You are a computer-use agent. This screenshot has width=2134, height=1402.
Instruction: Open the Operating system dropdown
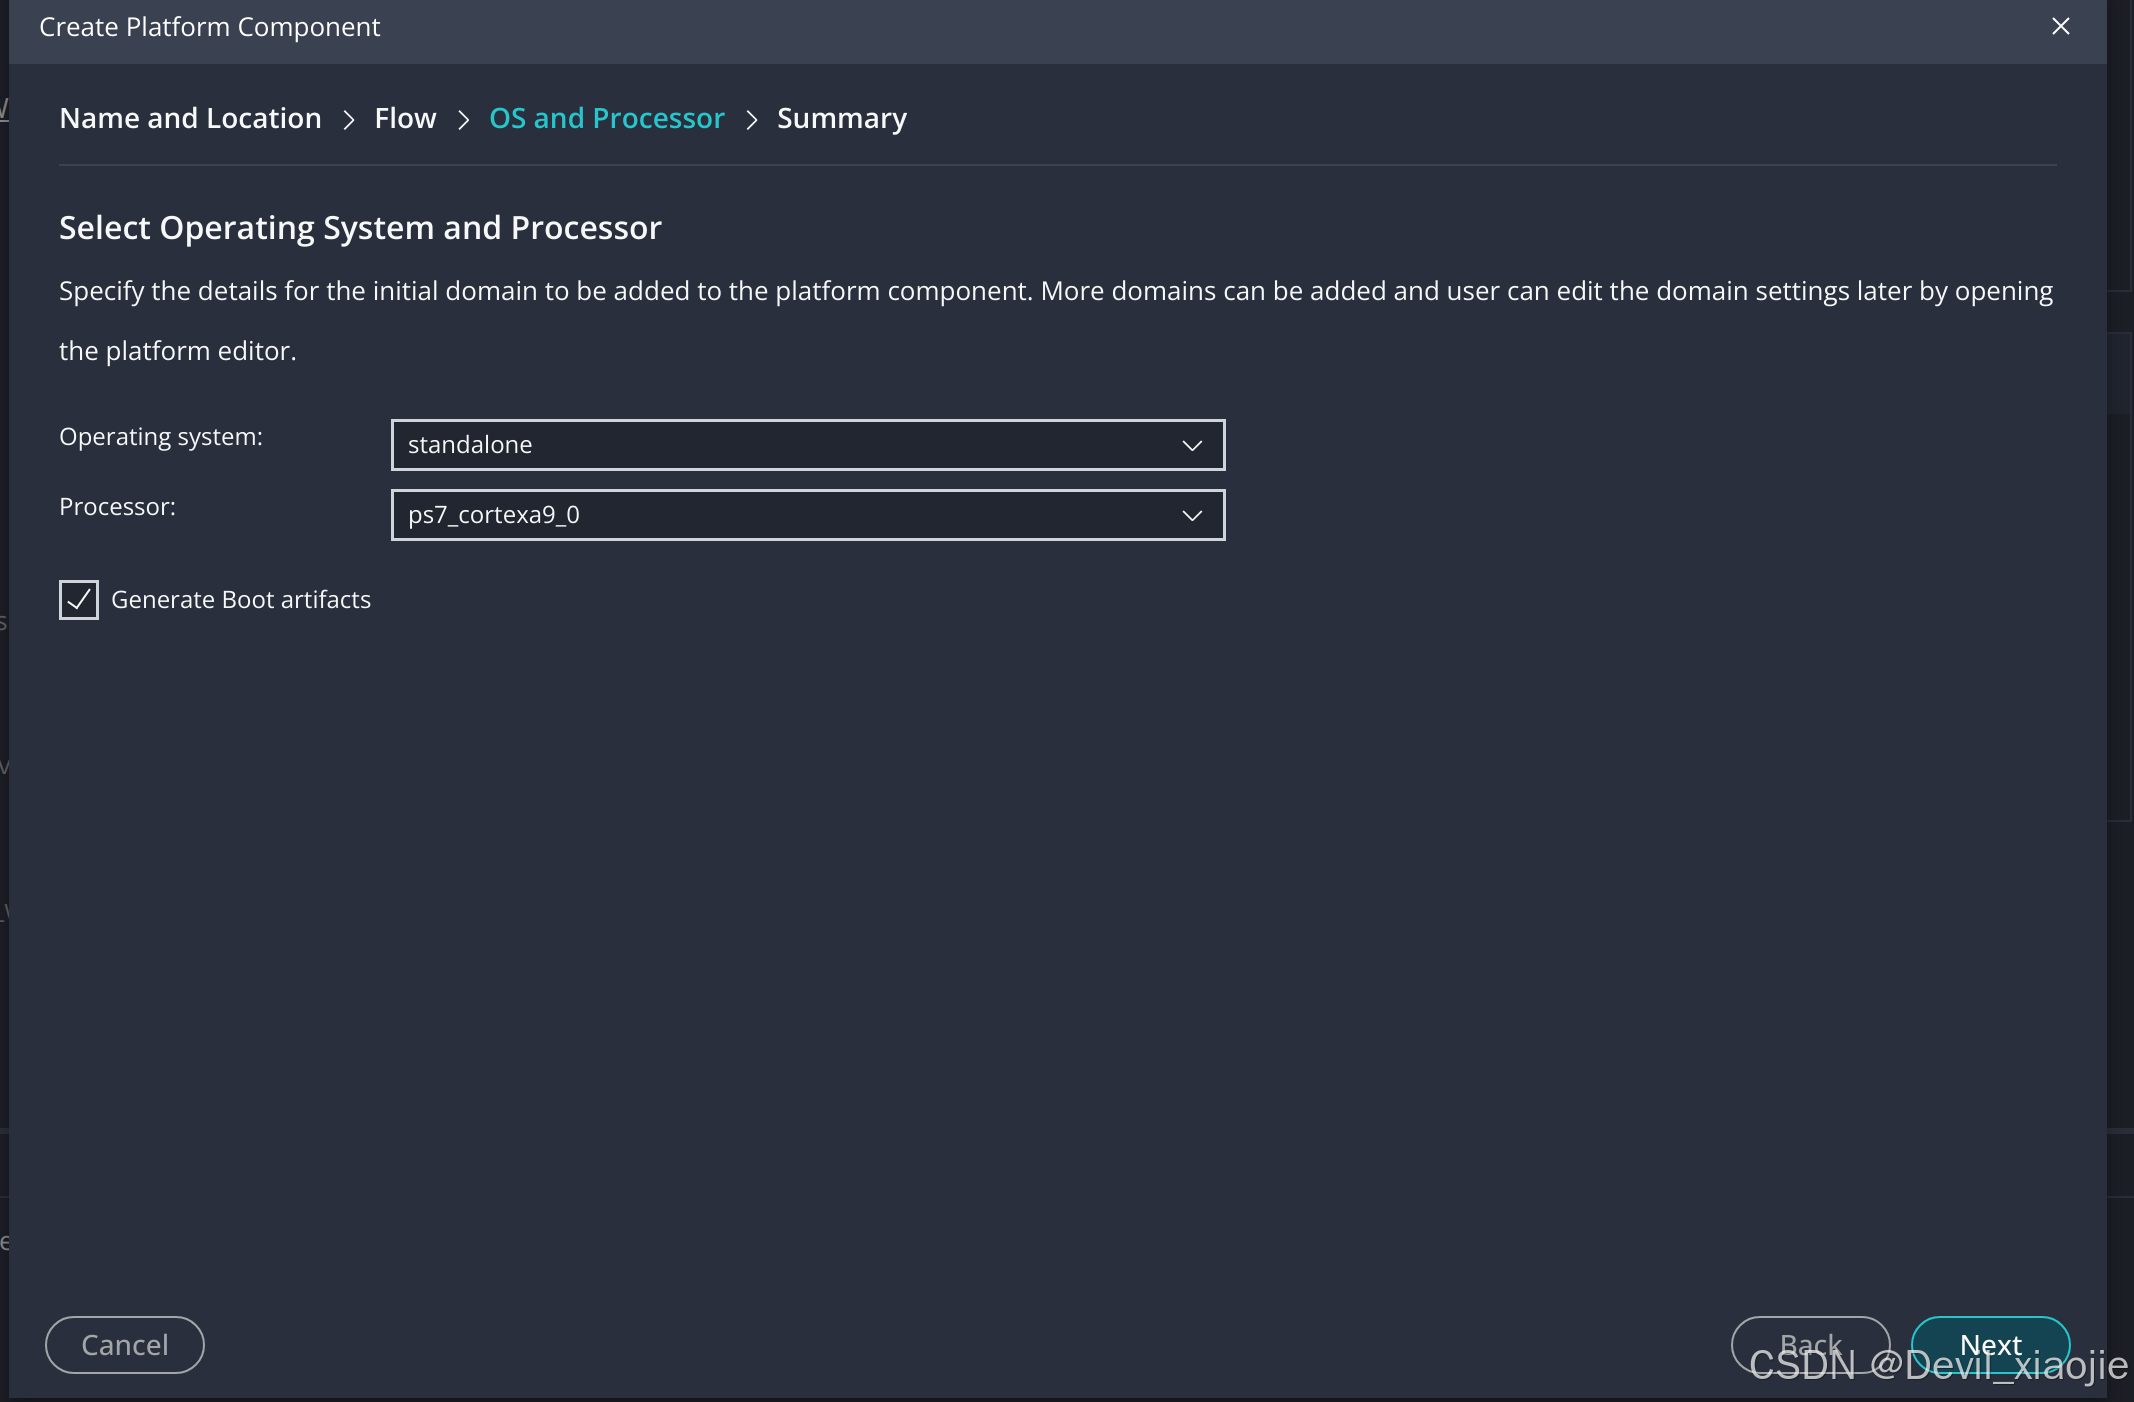[807, 445]
